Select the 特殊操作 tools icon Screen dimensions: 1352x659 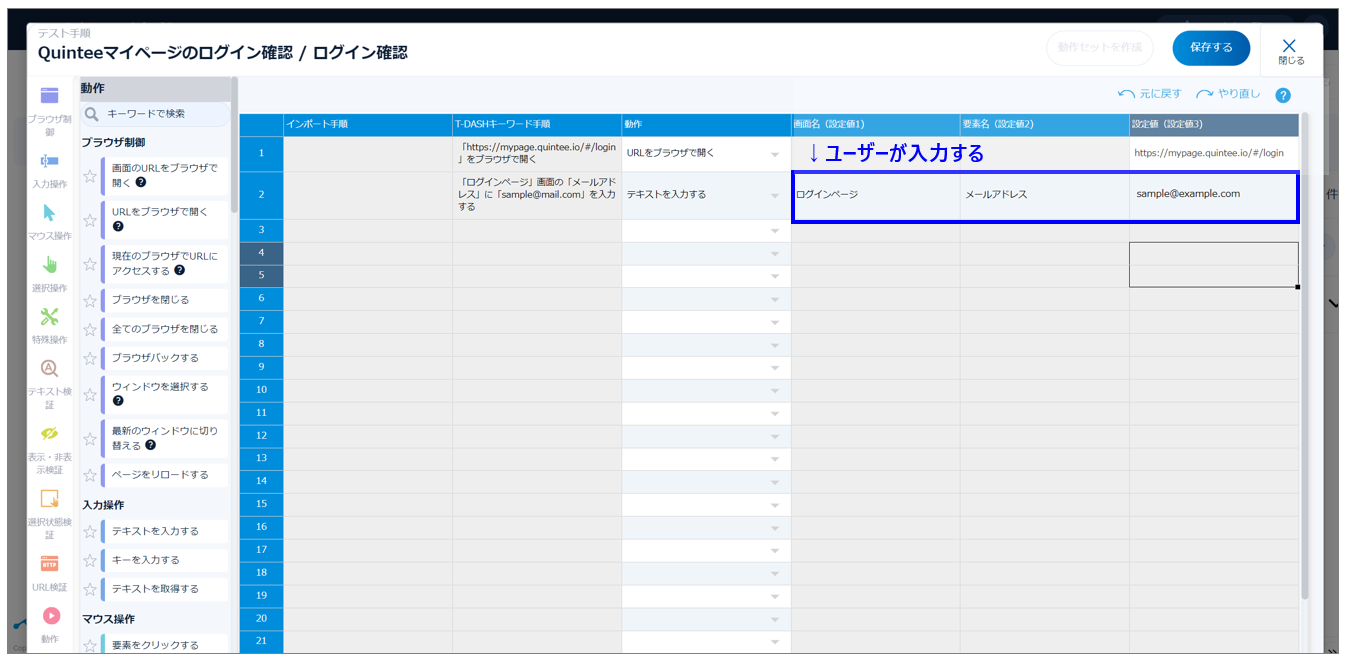pyautogui.click(x=49, y=317)
